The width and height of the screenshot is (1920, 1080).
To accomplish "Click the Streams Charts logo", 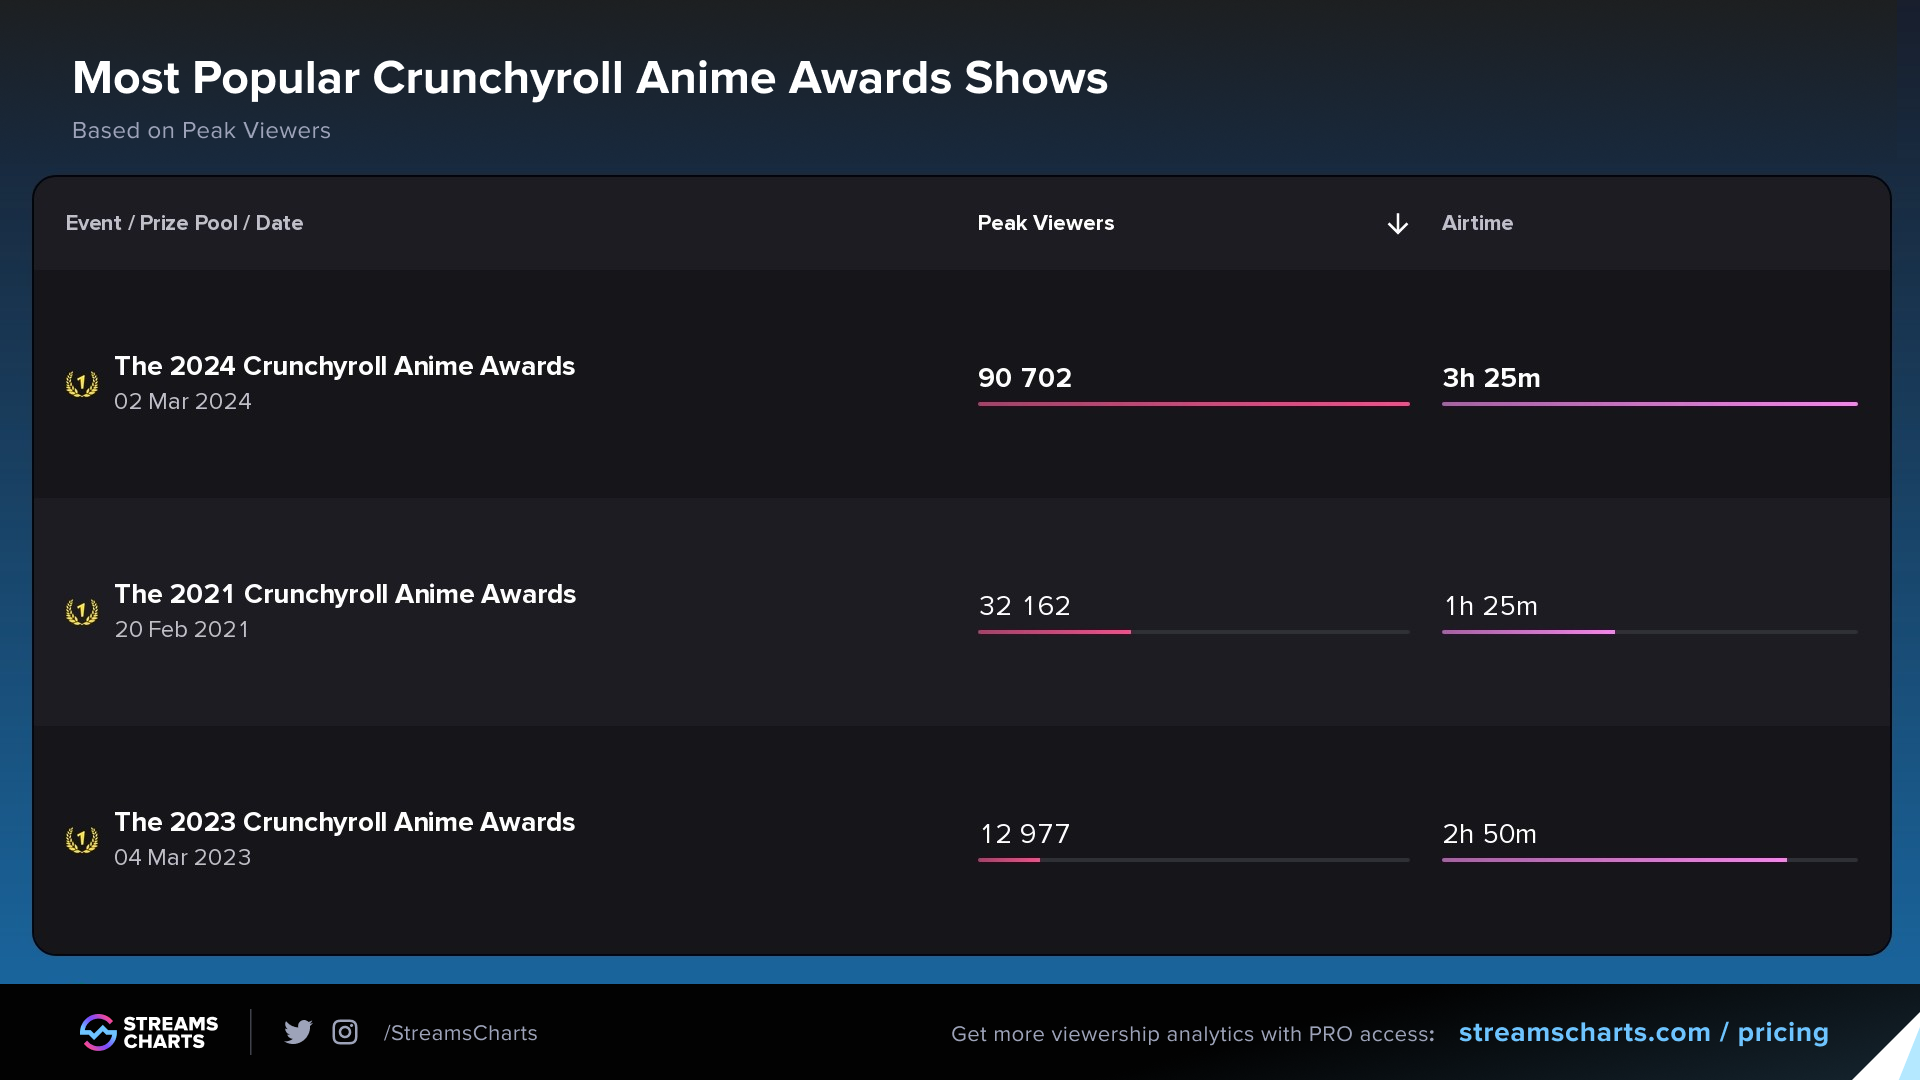I will (148, 1032).
